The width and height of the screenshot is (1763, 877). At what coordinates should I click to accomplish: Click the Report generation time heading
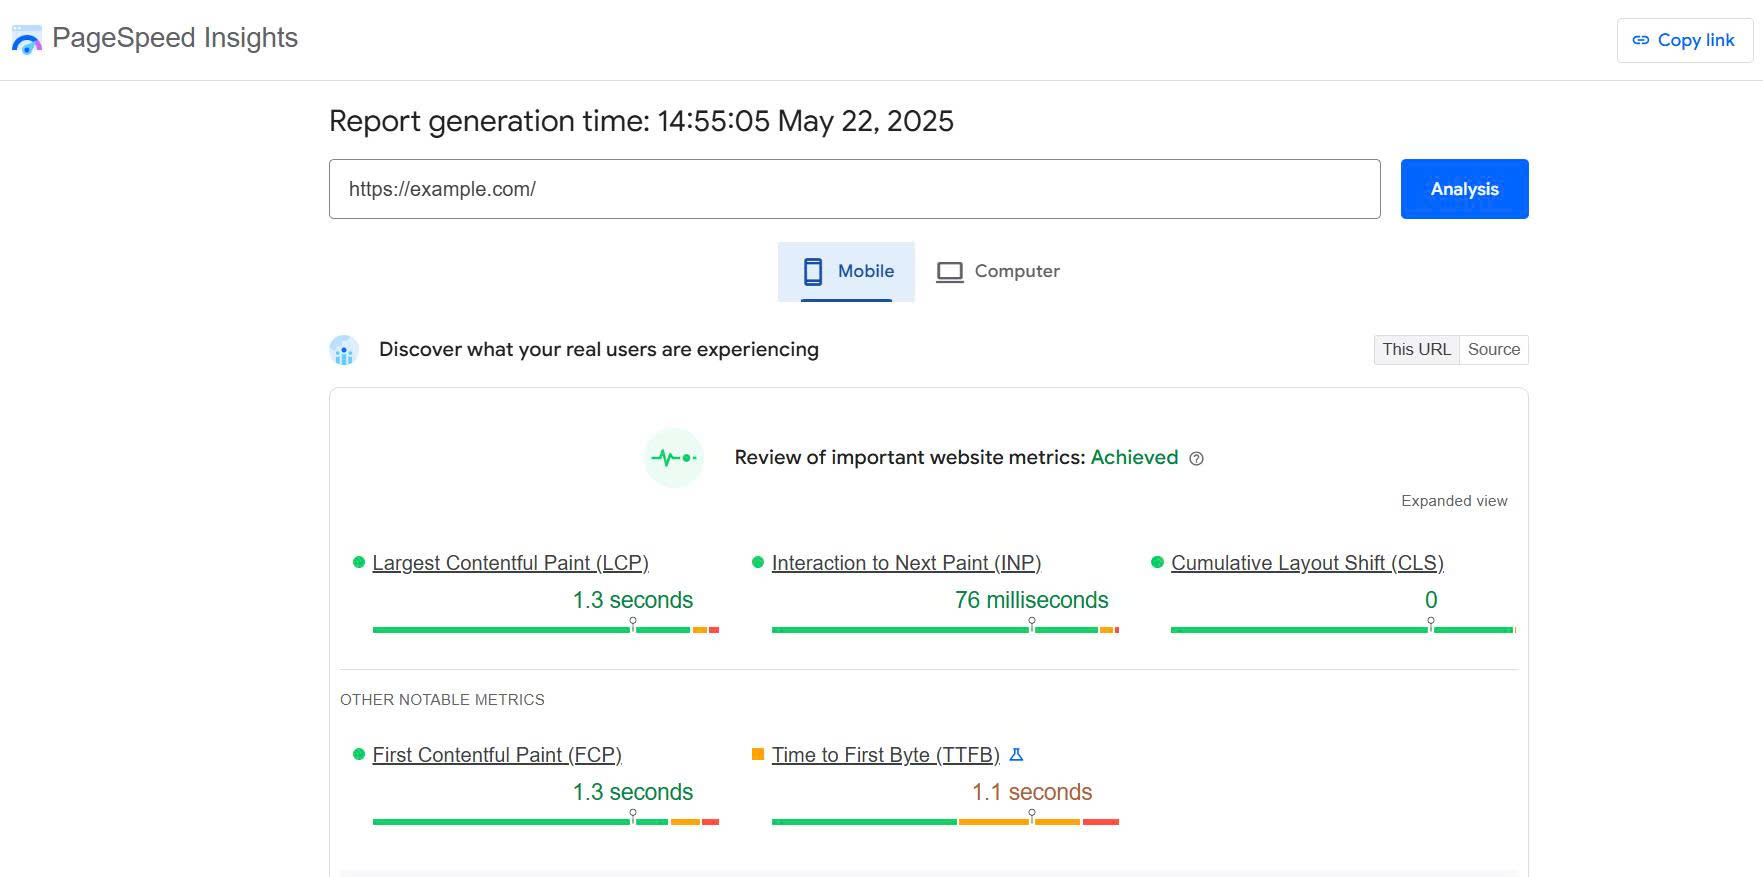point(641,121)
